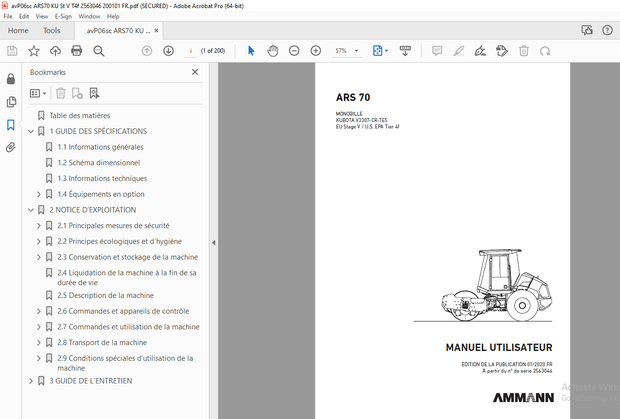Print the file with printer icon

click(x=77, y=51)
